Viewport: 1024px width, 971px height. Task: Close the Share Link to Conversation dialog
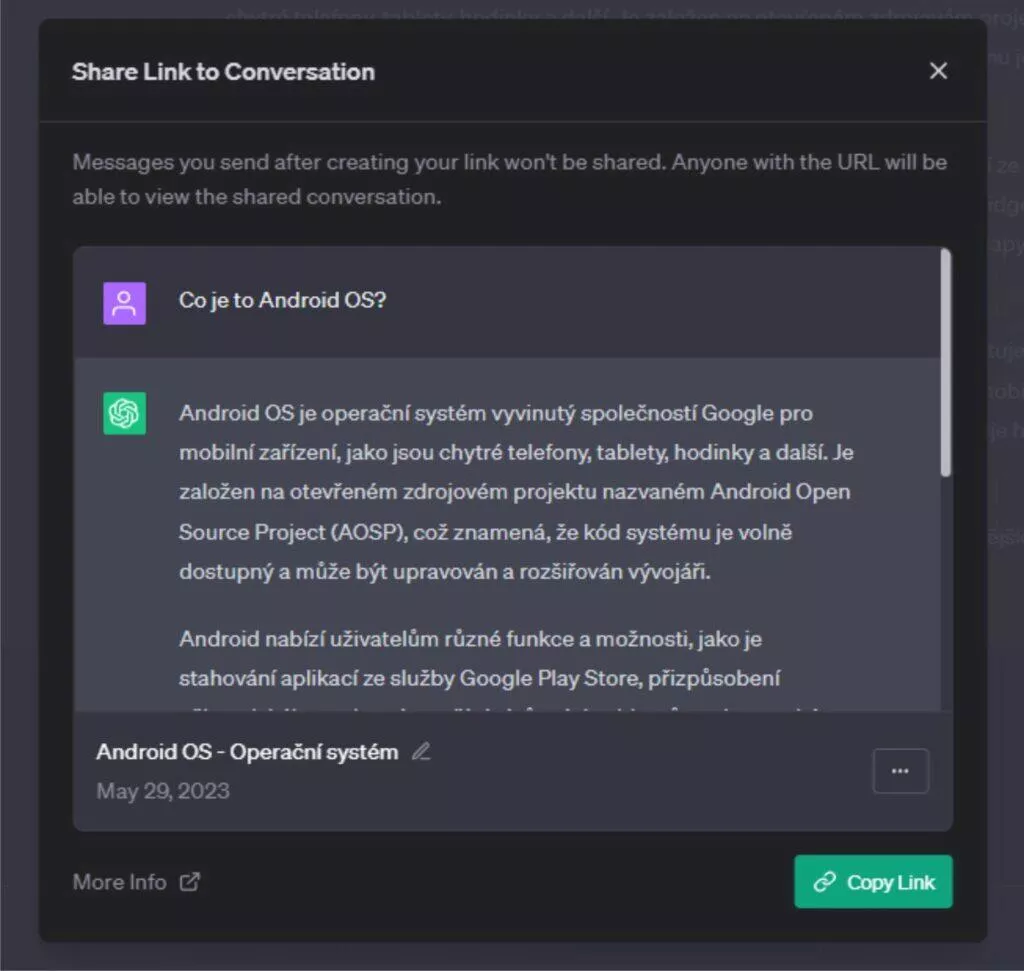(x=938, y=71)
